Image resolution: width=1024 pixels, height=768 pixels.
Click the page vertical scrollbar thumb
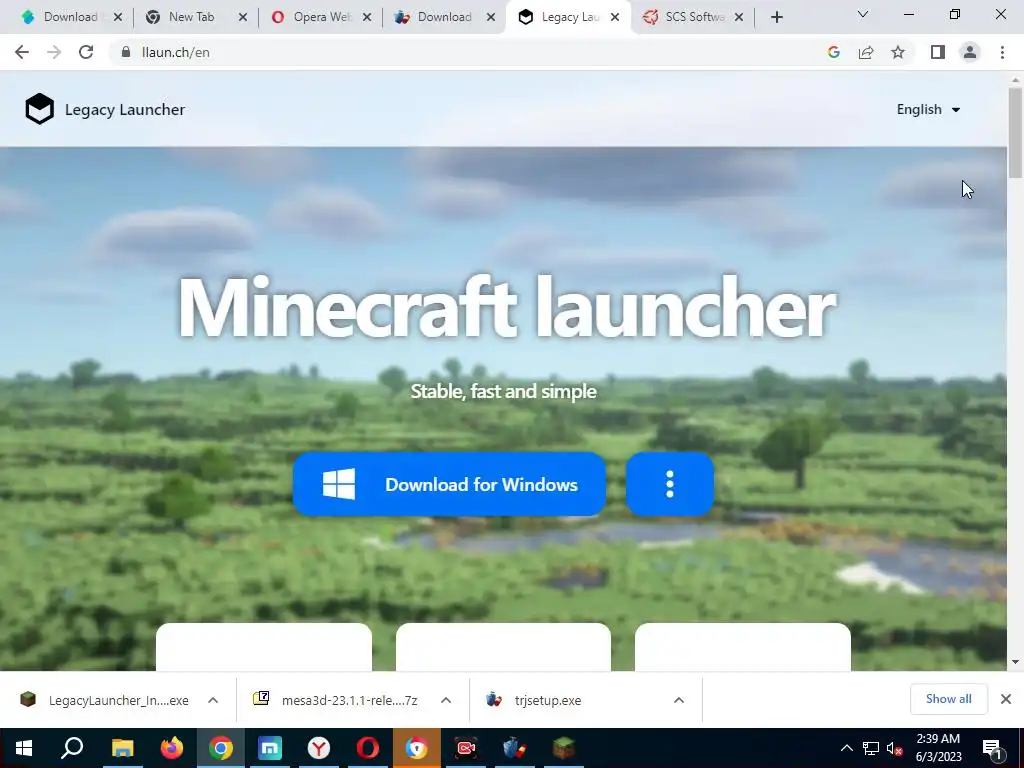1015,133
